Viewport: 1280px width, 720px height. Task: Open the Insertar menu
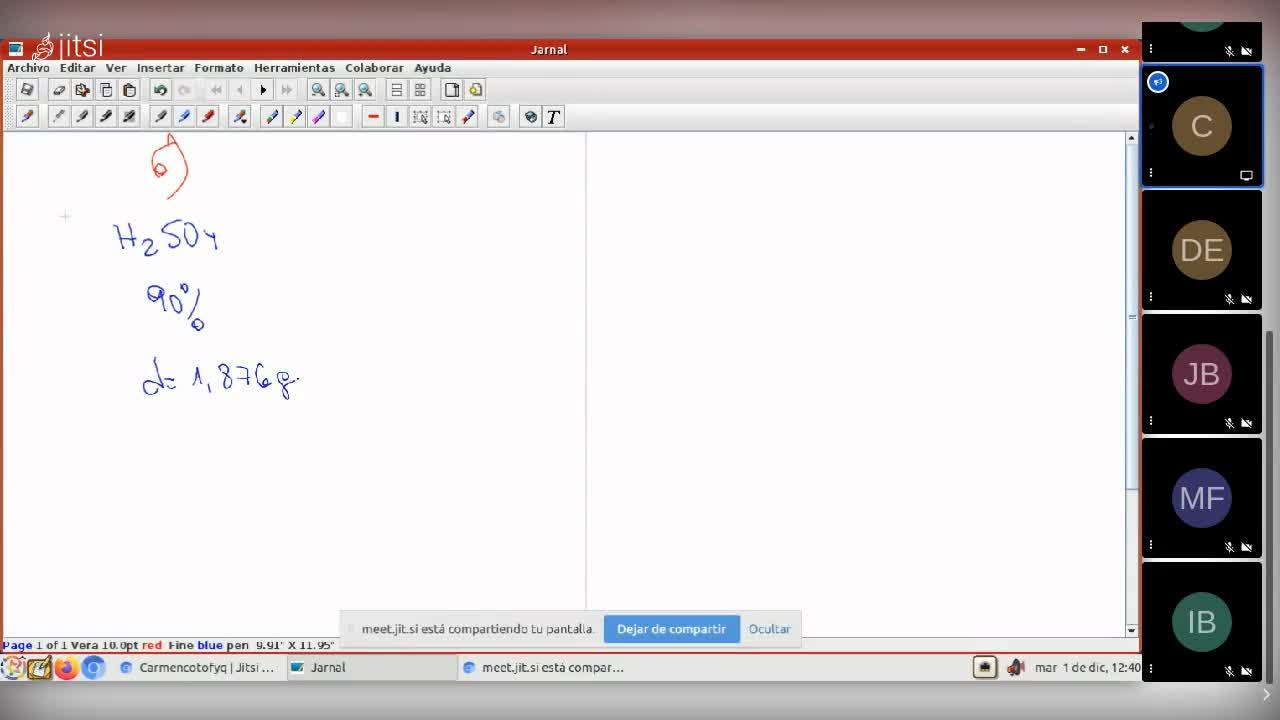click(160, 68)
